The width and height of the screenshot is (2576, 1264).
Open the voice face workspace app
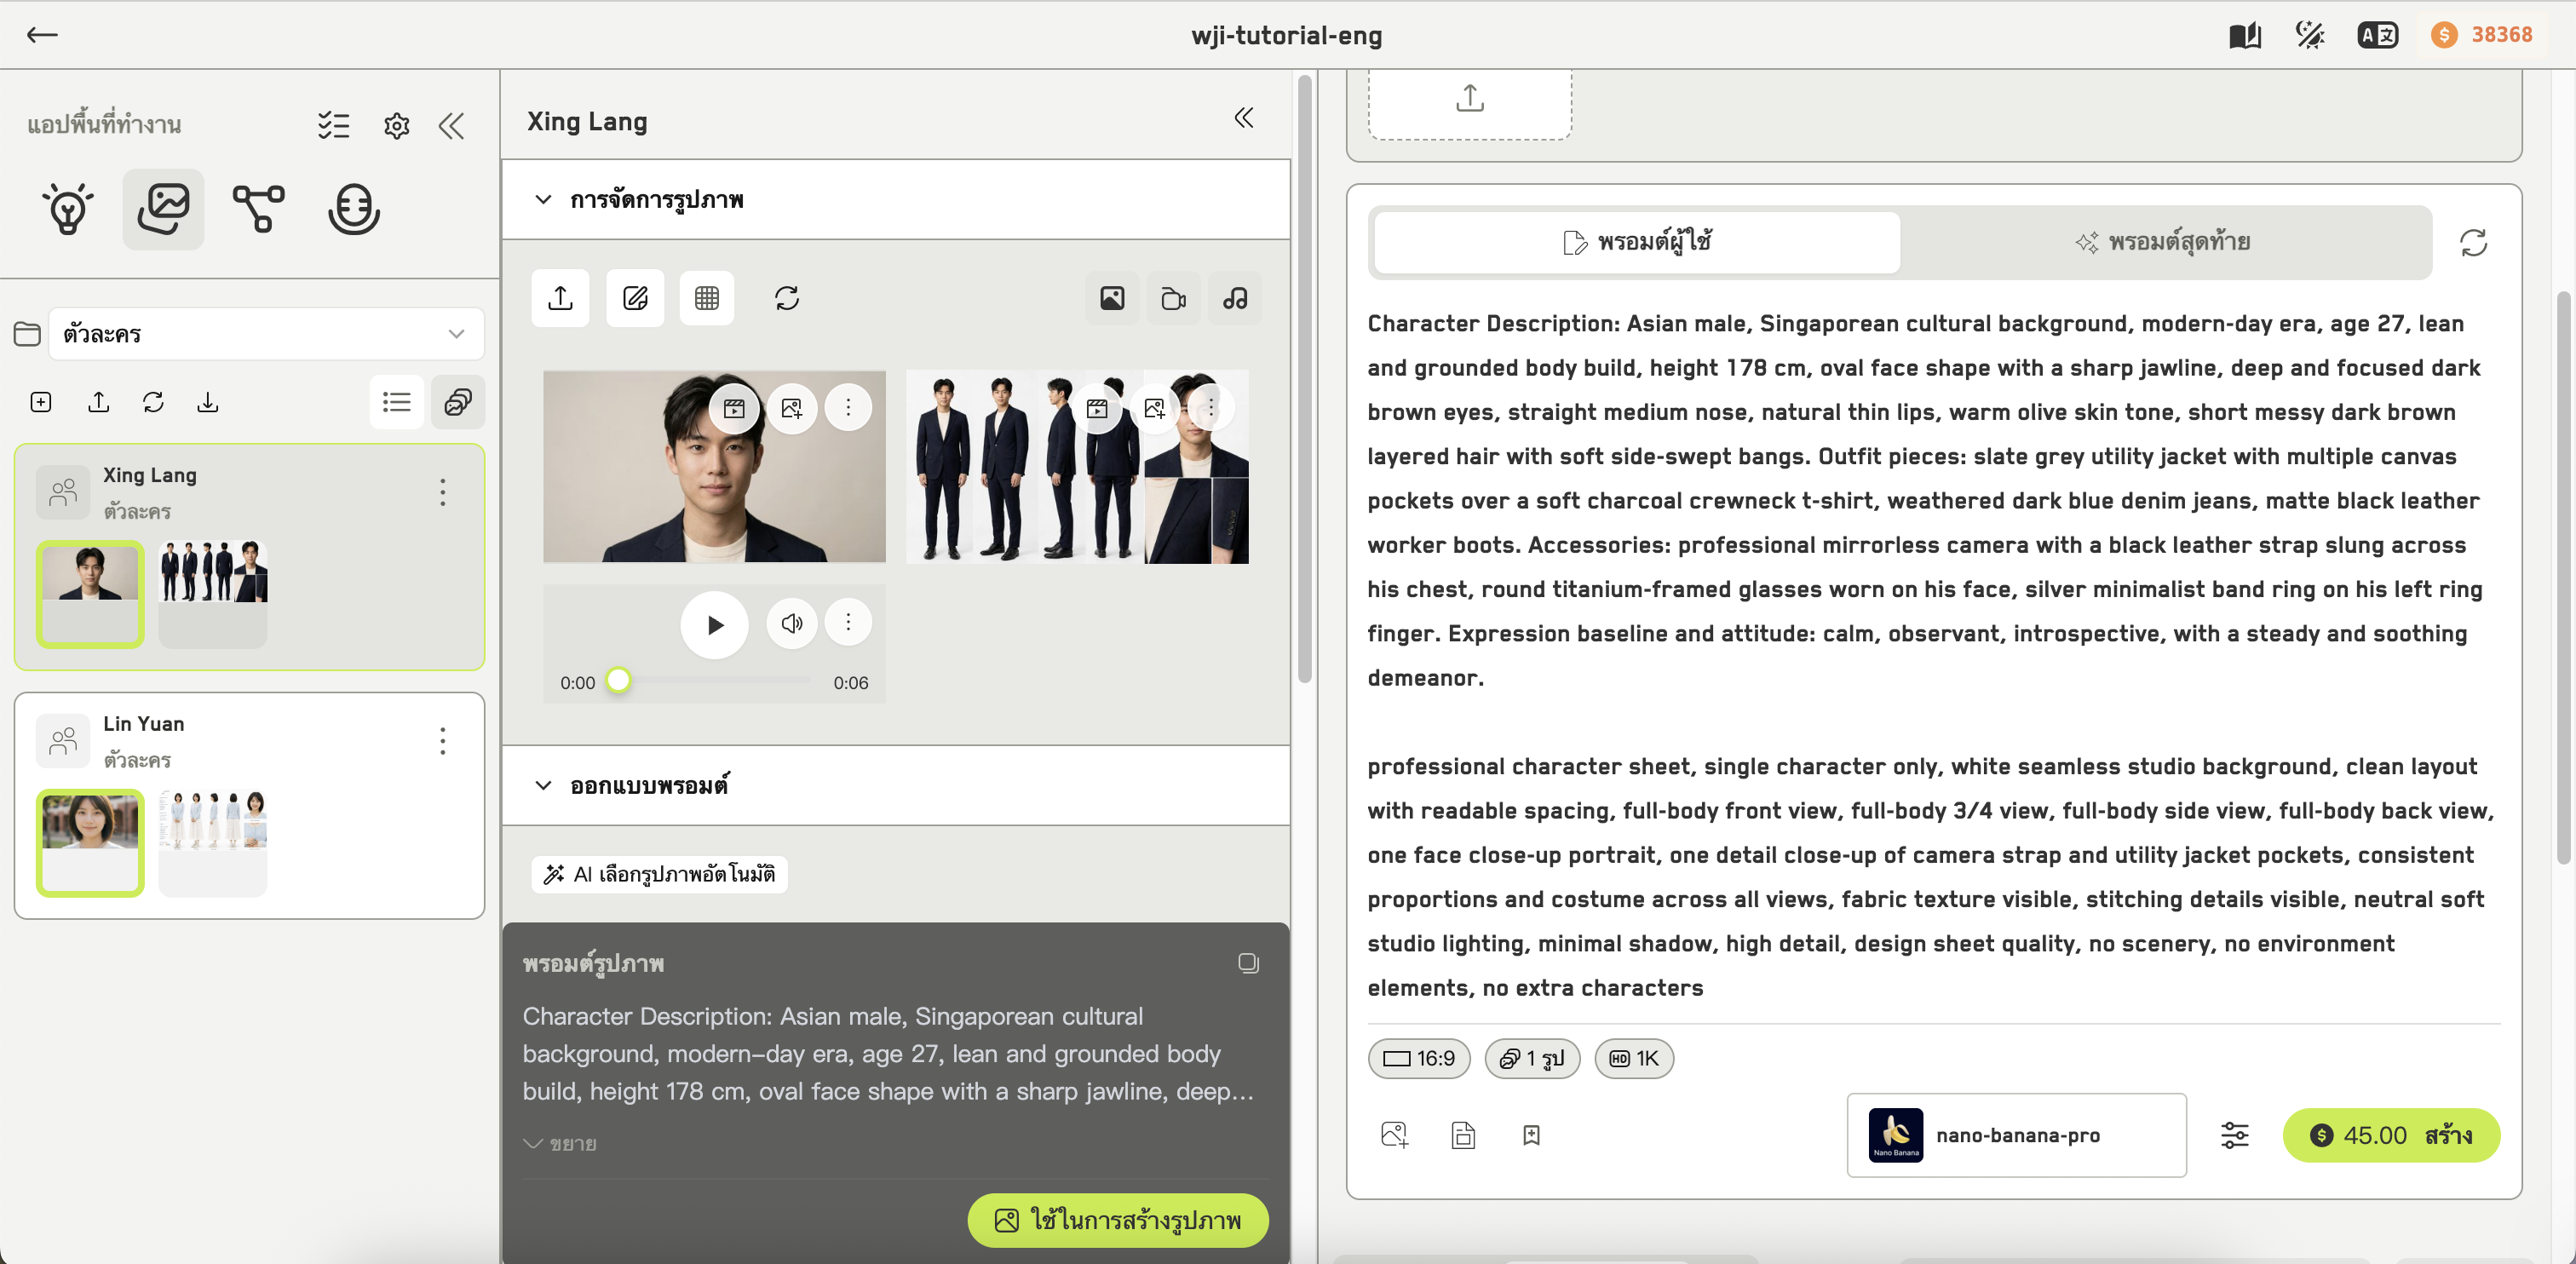tap(354, 208)
